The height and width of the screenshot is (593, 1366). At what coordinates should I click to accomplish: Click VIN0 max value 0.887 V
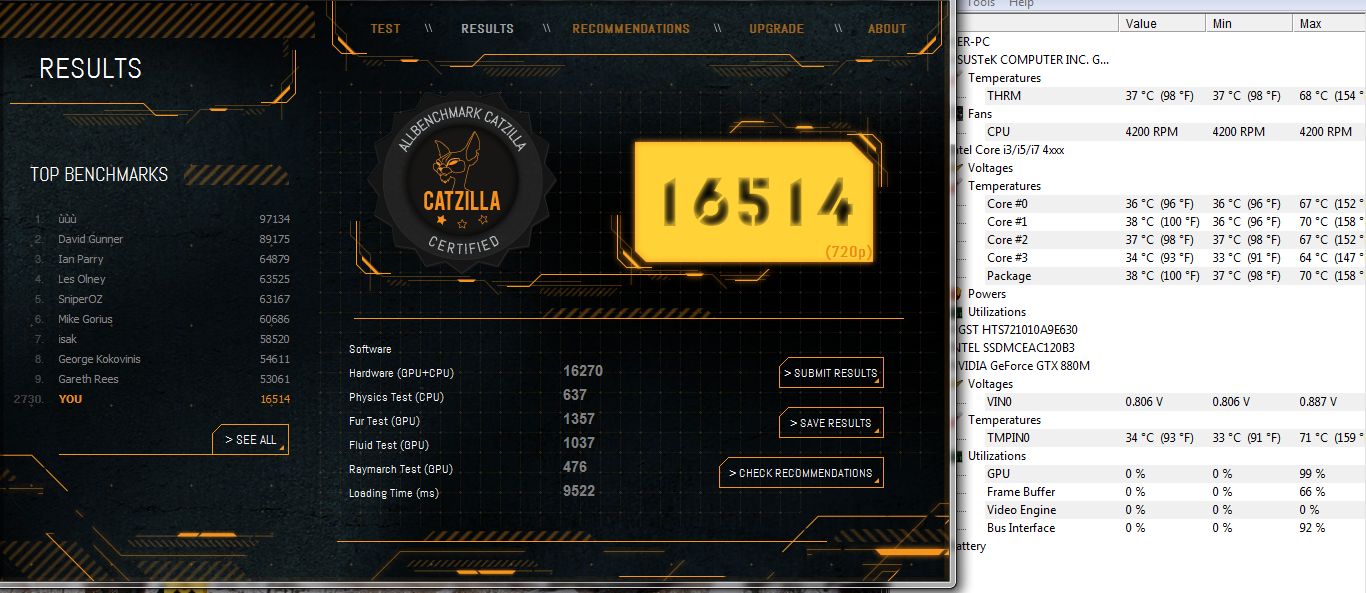[1318, 402]
